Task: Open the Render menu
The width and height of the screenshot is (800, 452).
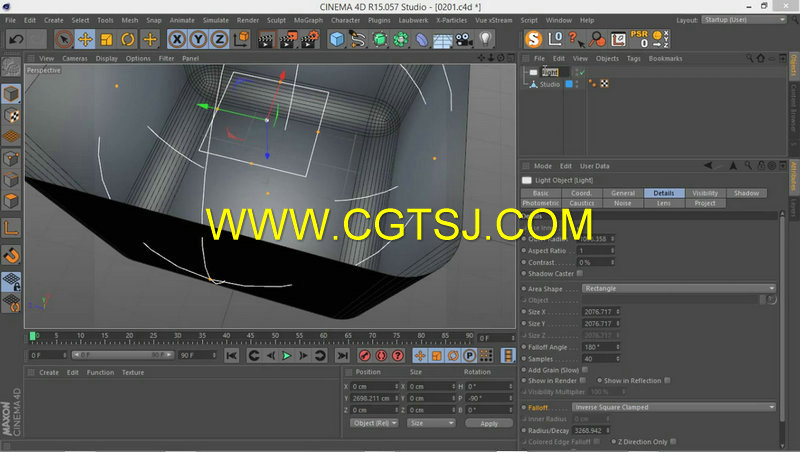Action: click(x=248, y=20)
